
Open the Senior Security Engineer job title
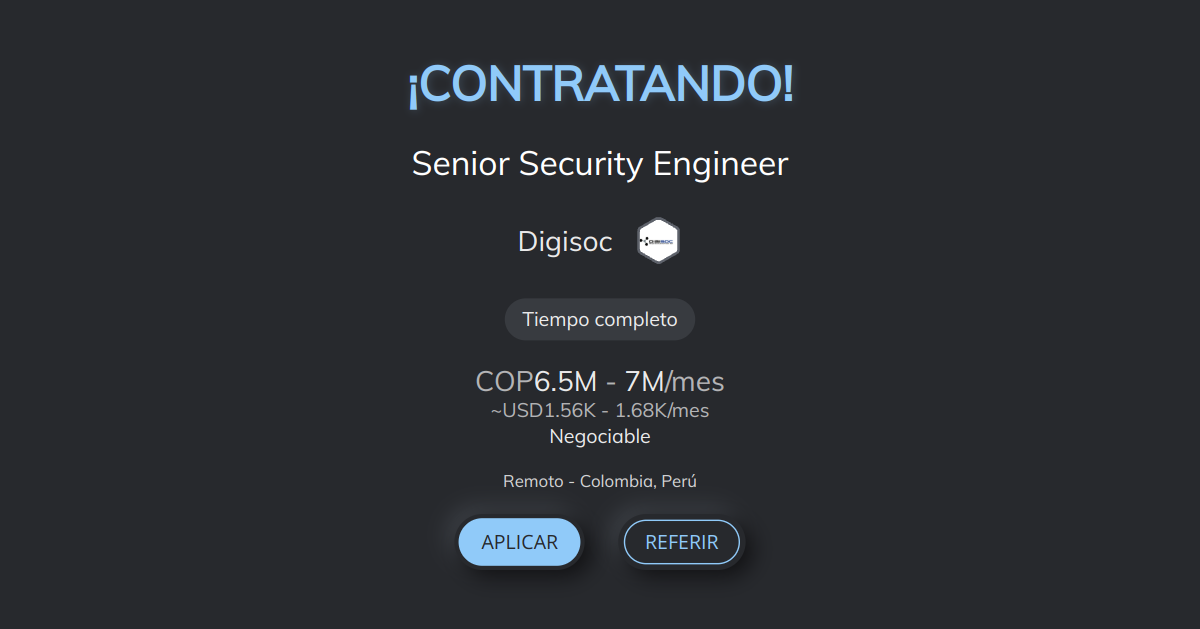coord(599,163)
